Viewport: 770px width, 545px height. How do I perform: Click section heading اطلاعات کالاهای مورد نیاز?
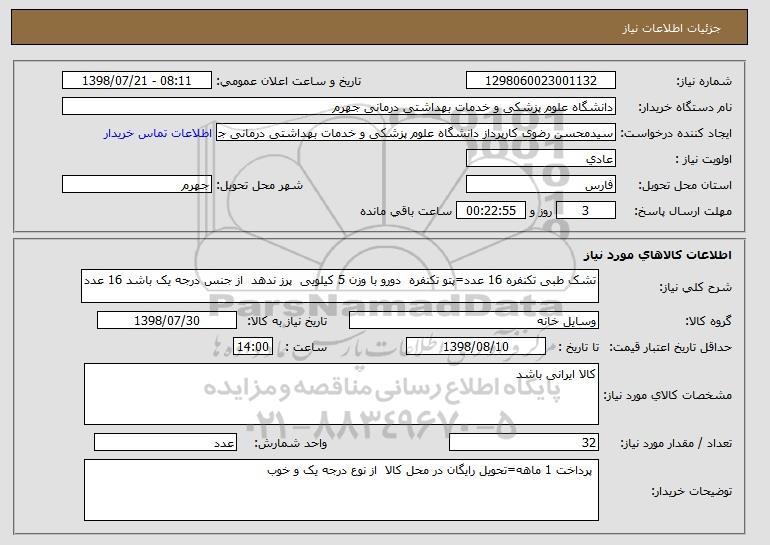point(658,255)
